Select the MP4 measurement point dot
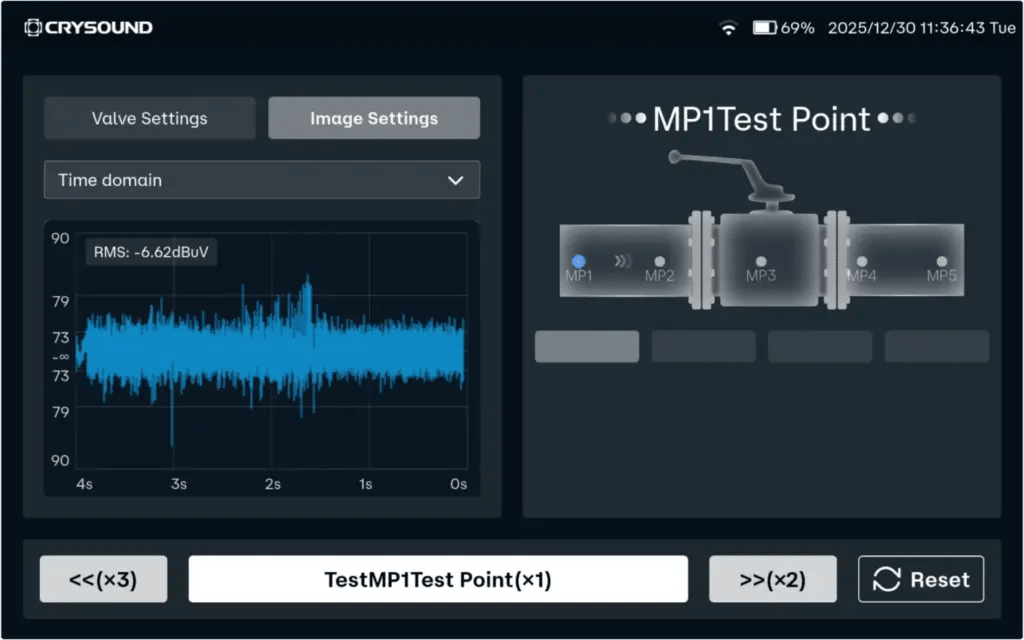Screen dimensions: 1024x640 coord(861,261)
